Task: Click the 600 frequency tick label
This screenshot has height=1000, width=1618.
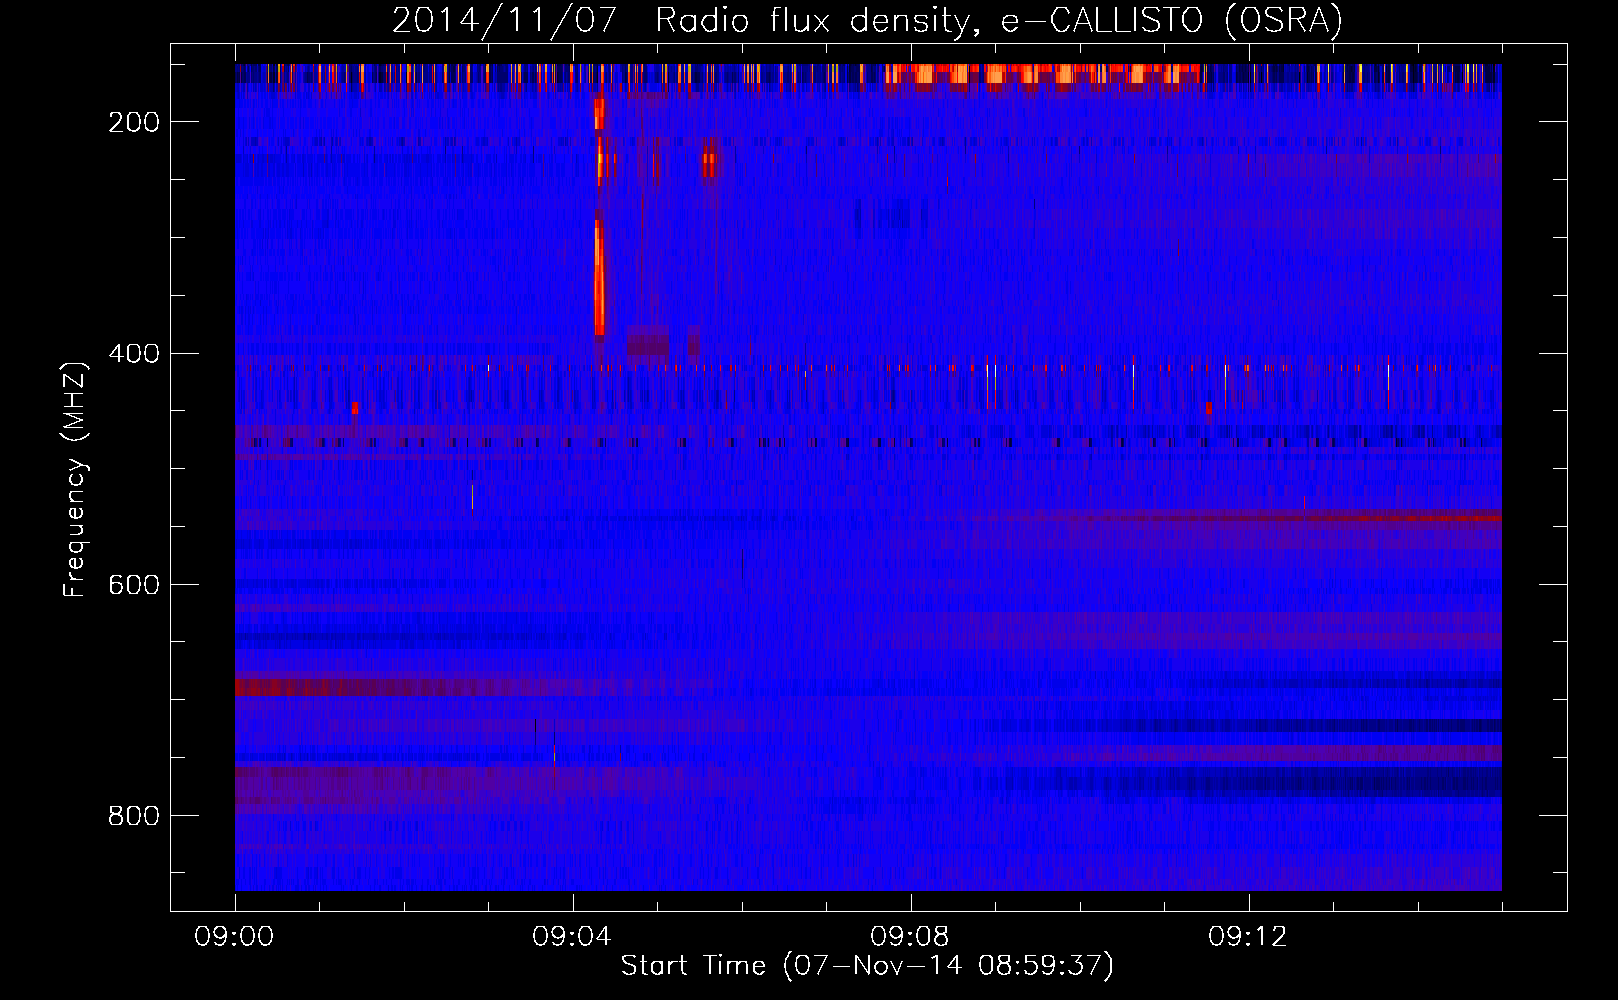Action: (x=133, y=585)
